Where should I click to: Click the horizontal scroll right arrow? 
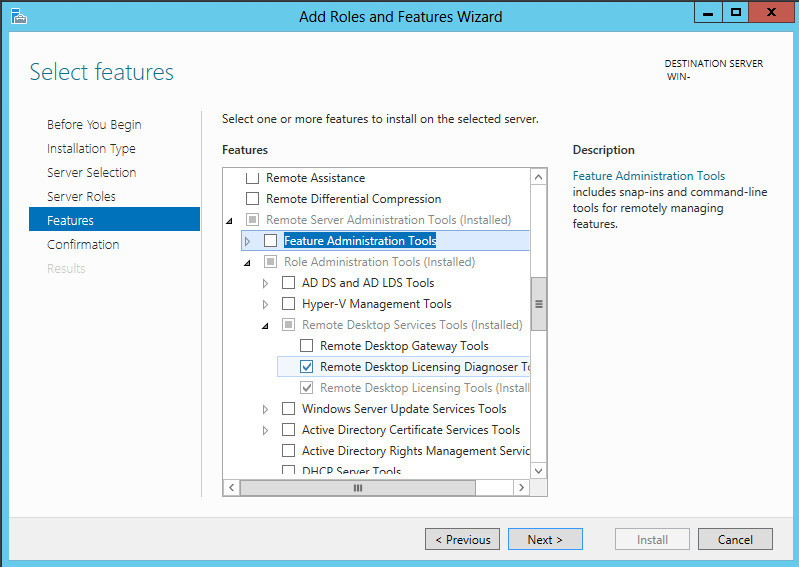(x=521, y=488)
